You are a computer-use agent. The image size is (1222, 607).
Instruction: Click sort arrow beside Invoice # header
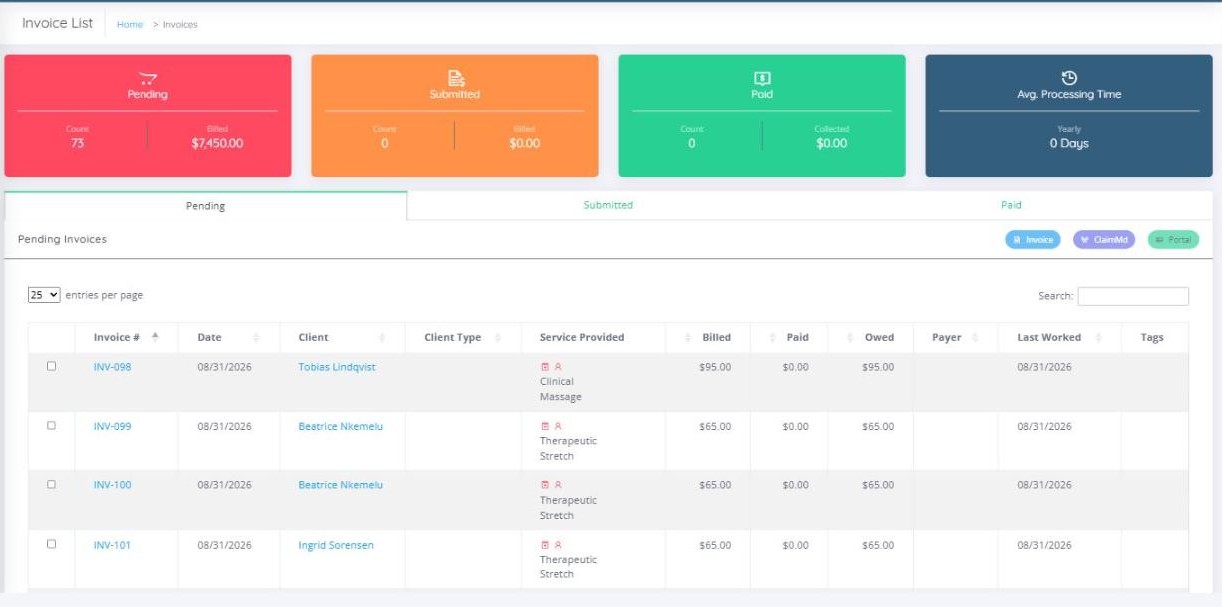(x=155, y=337)
